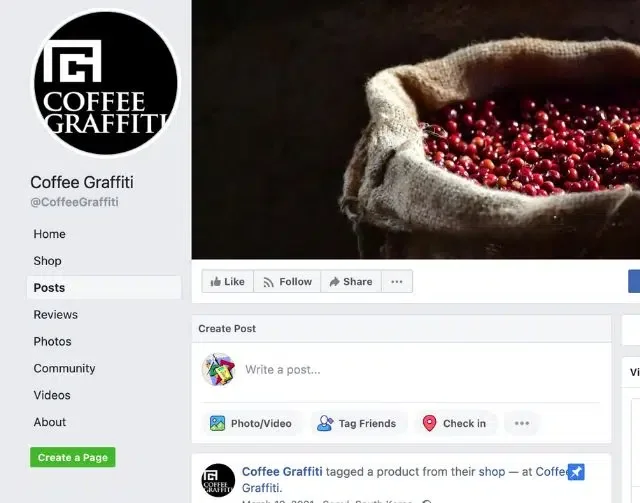Click the Write a post field
The height and width of the screenshot is (503, 640).
click(x=422, y=370)
